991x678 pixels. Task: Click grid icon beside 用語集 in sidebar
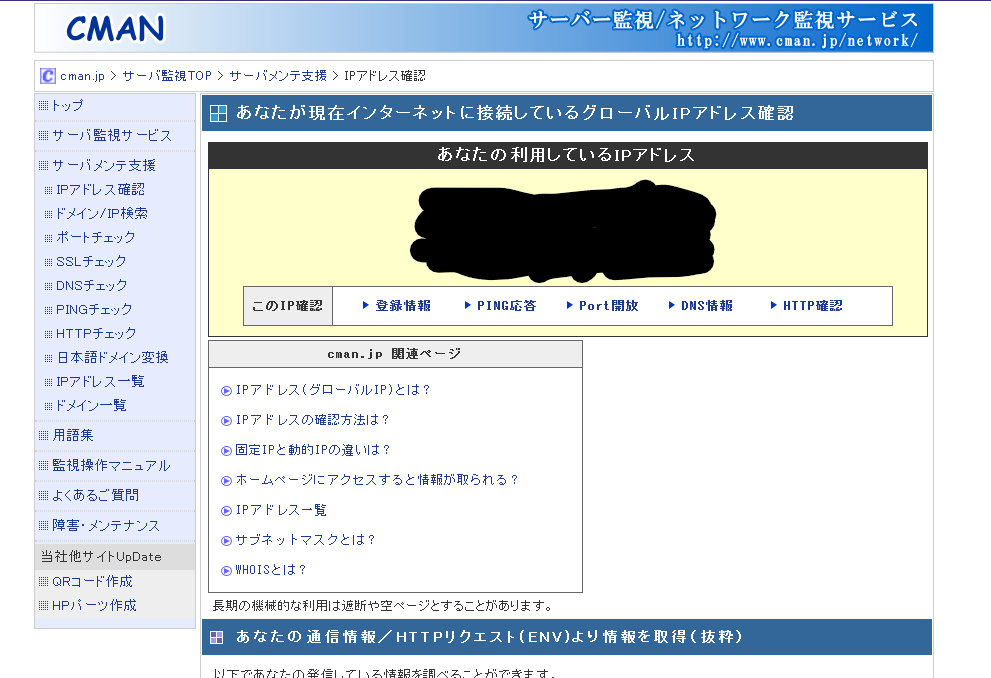(44, 435)
